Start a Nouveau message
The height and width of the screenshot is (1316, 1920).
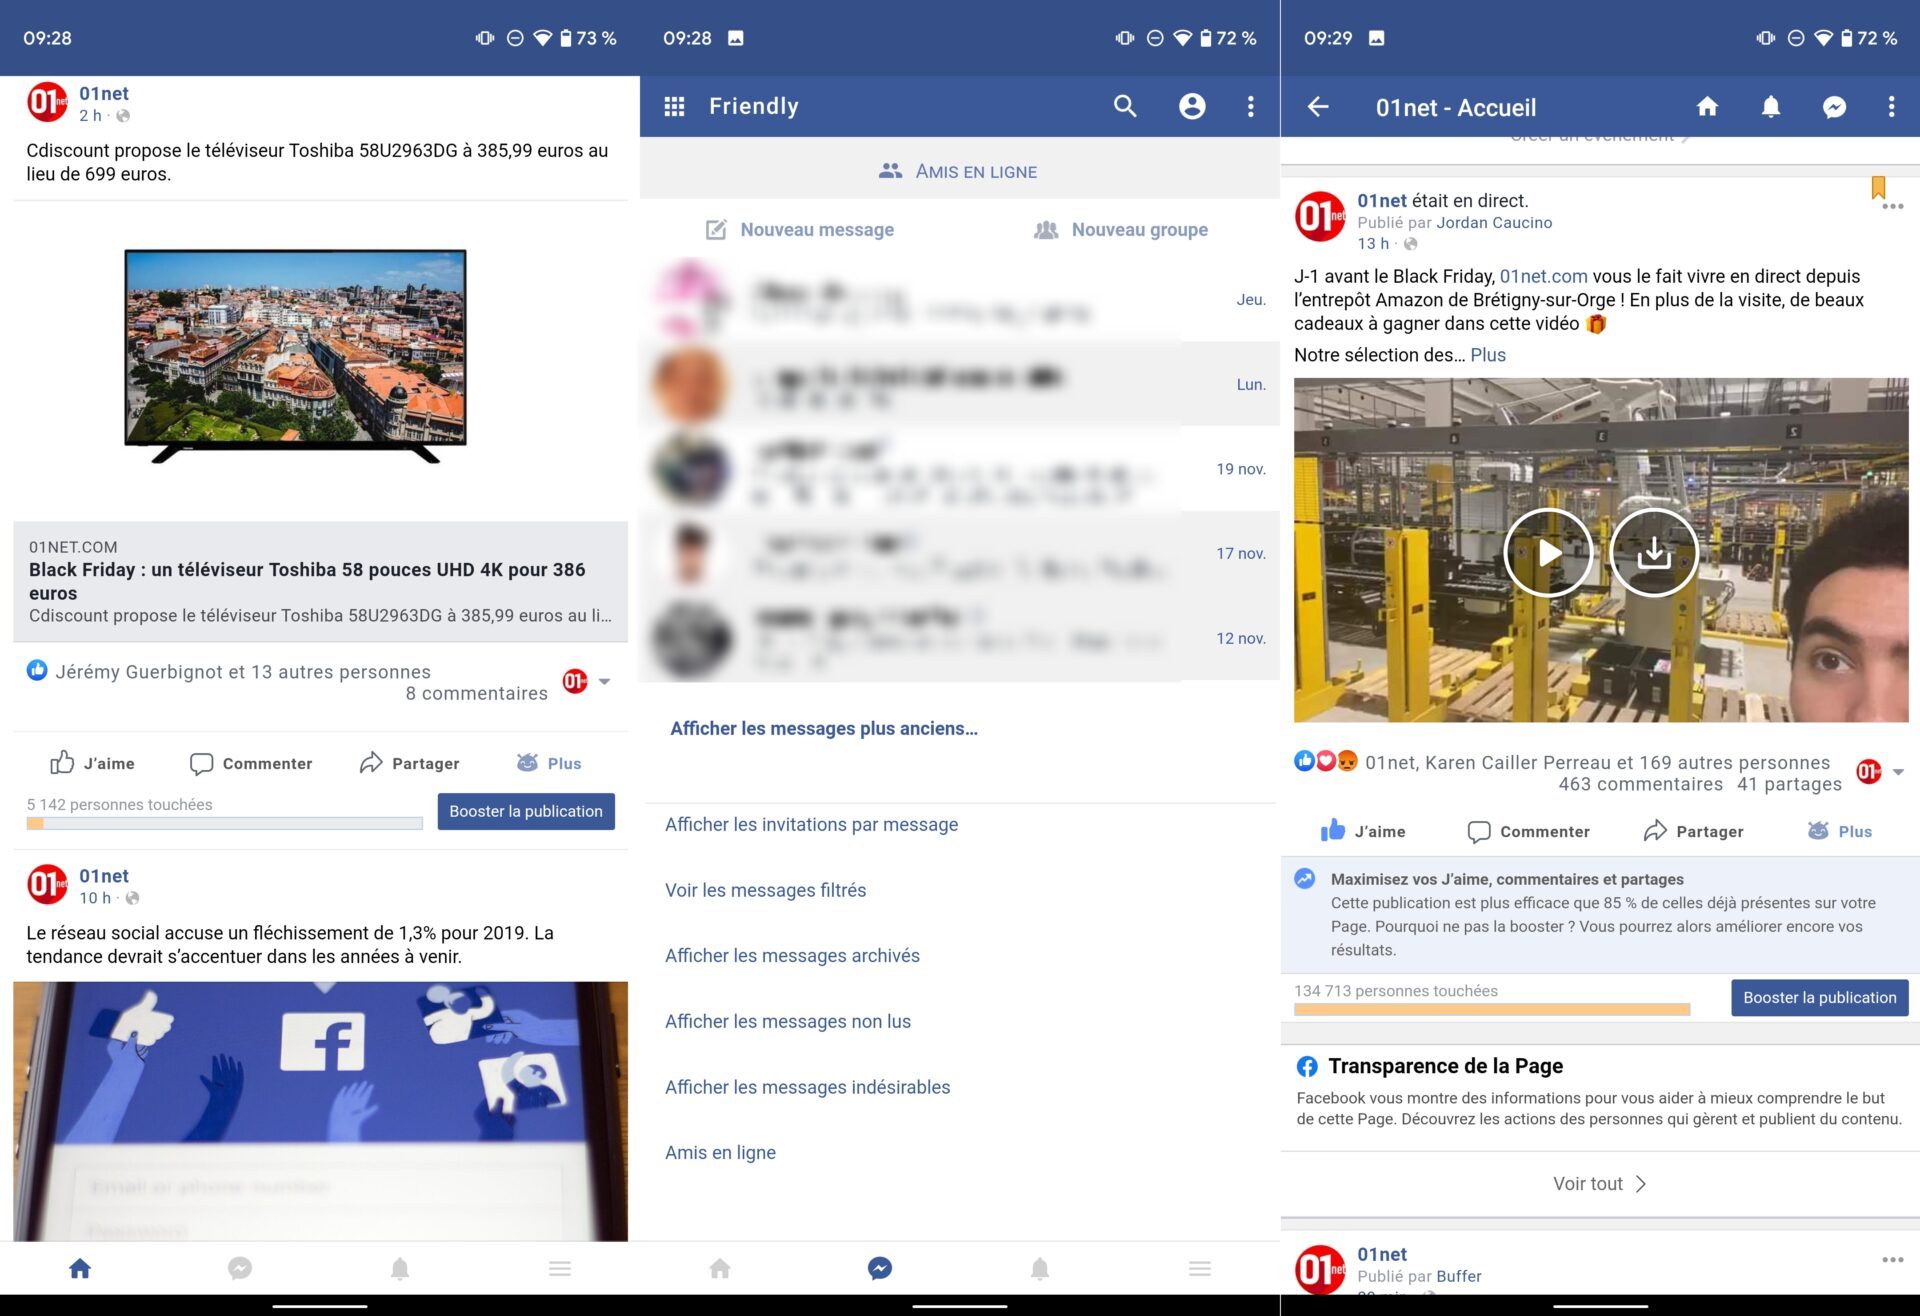tap(800, 229)
